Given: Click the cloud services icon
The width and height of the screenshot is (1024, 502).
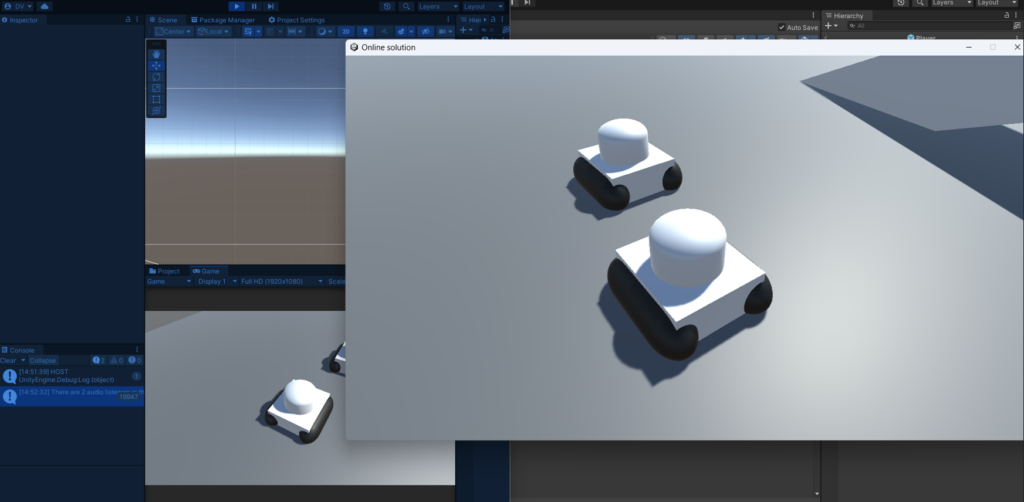Looking at the screenshot, I should (x=44, y=6).
